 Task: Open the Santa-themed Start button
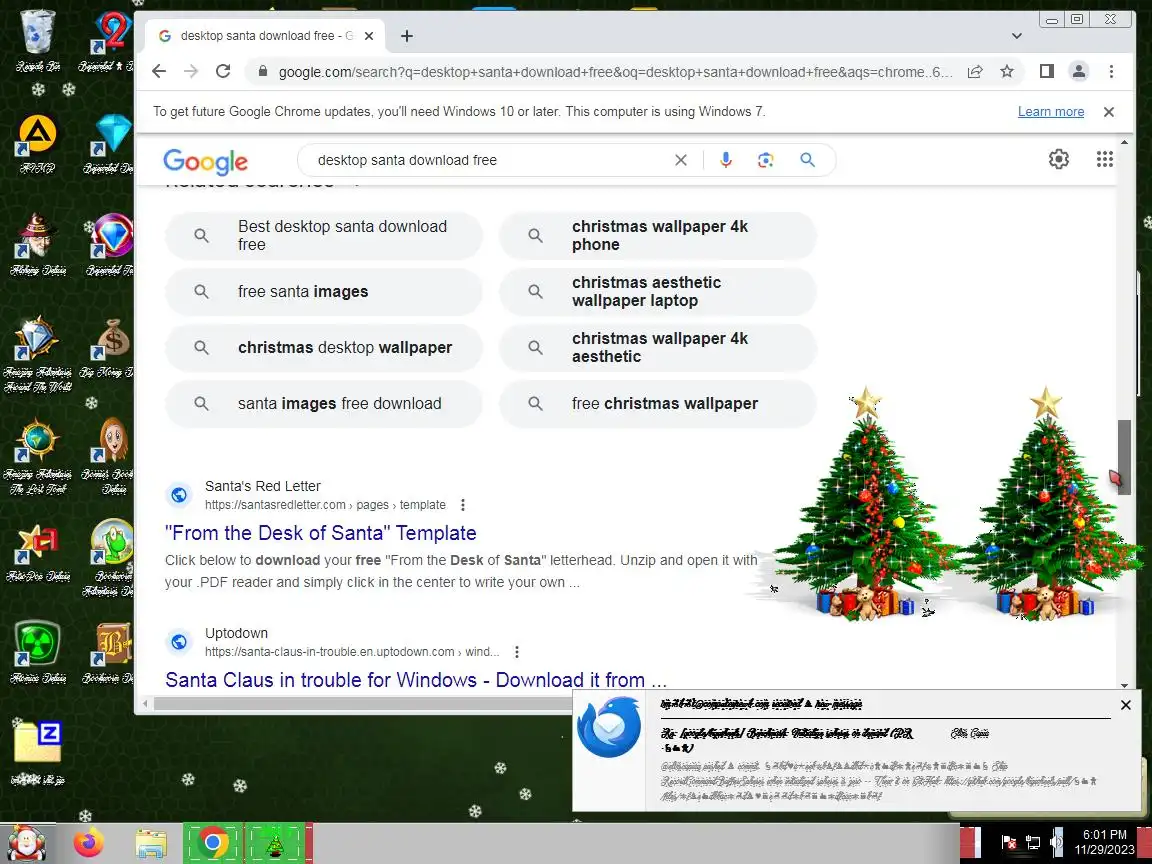pos(27,843)
